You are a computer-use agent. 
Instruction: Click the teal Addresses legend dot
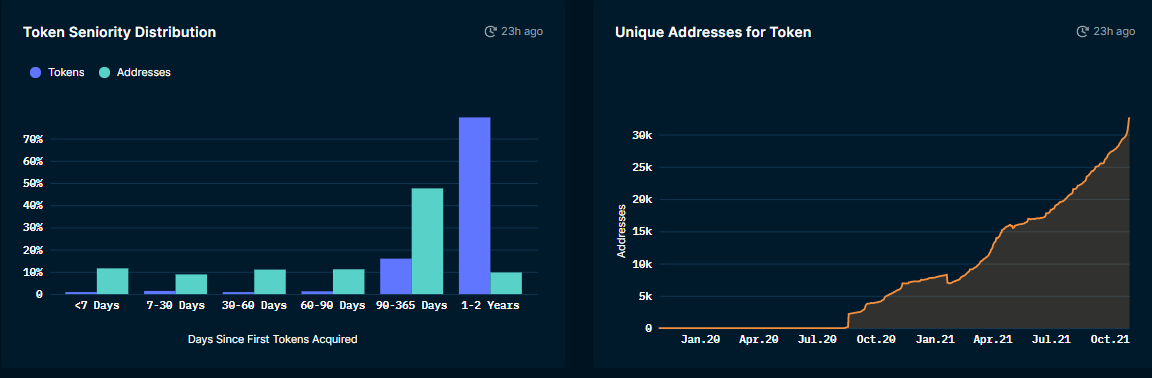click(x=104, y=72)
